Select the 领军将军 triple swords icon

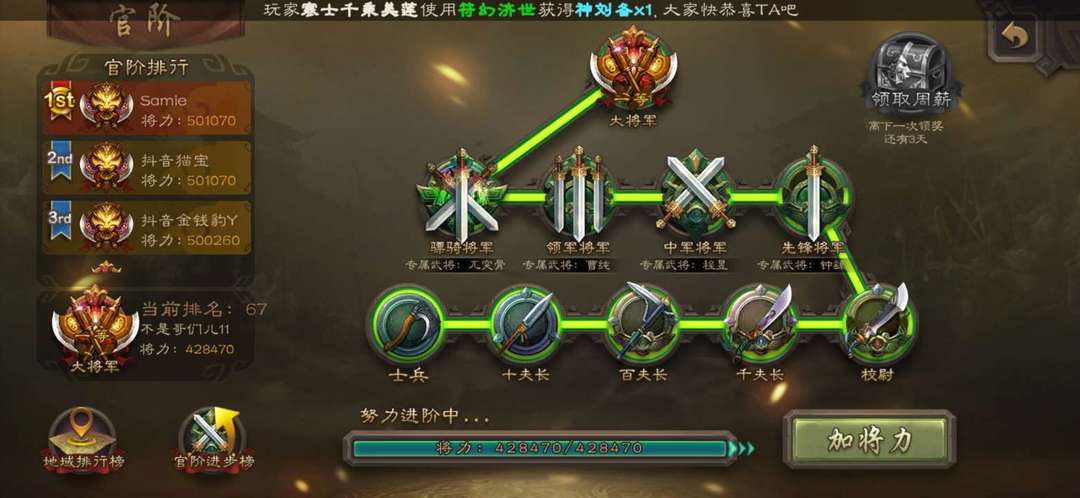[579, 195]
